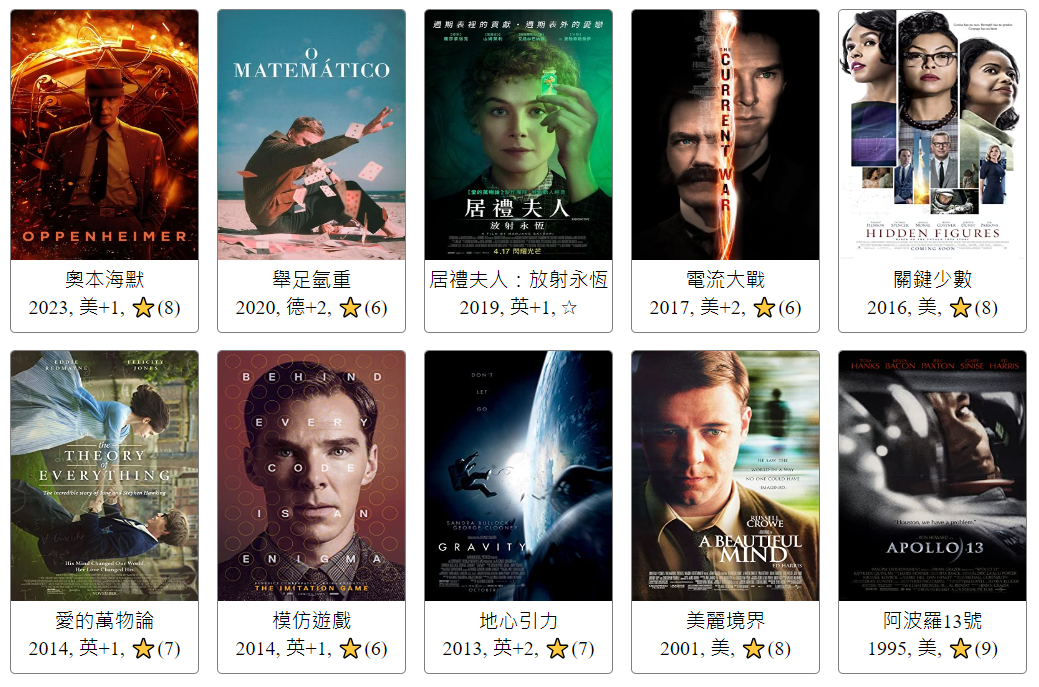Click the gold star rating under 奧本海默
1039x687 pixels.
[143, 307]
